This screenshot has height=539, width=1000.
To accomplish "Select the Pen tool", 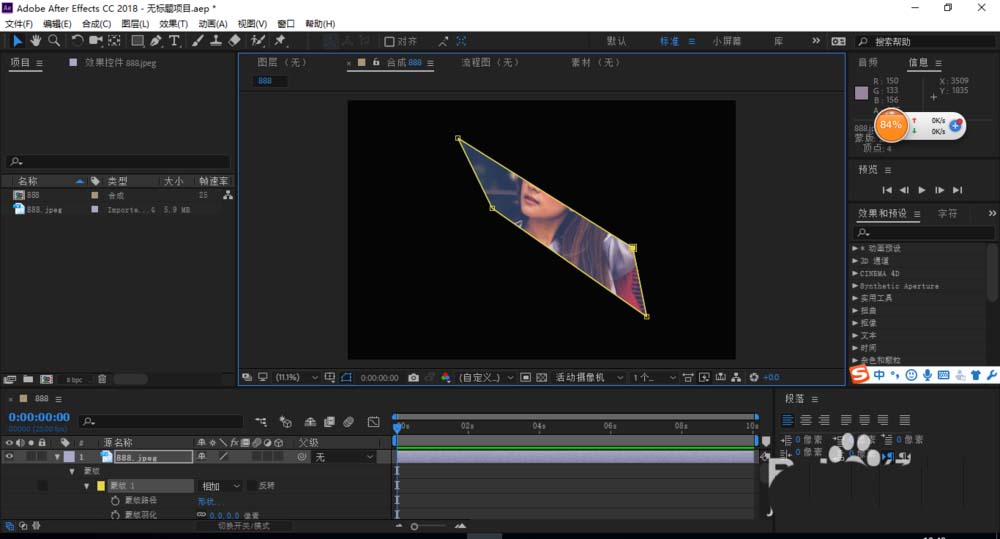I will (x=156, y=41).
